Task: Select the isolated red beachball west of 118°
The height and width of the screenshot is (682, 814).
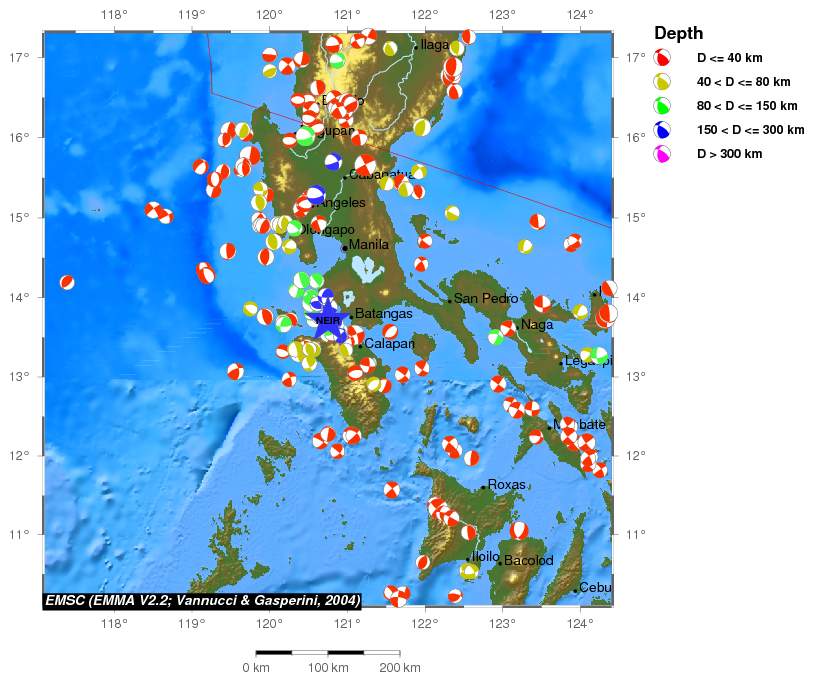Action: 67,283
